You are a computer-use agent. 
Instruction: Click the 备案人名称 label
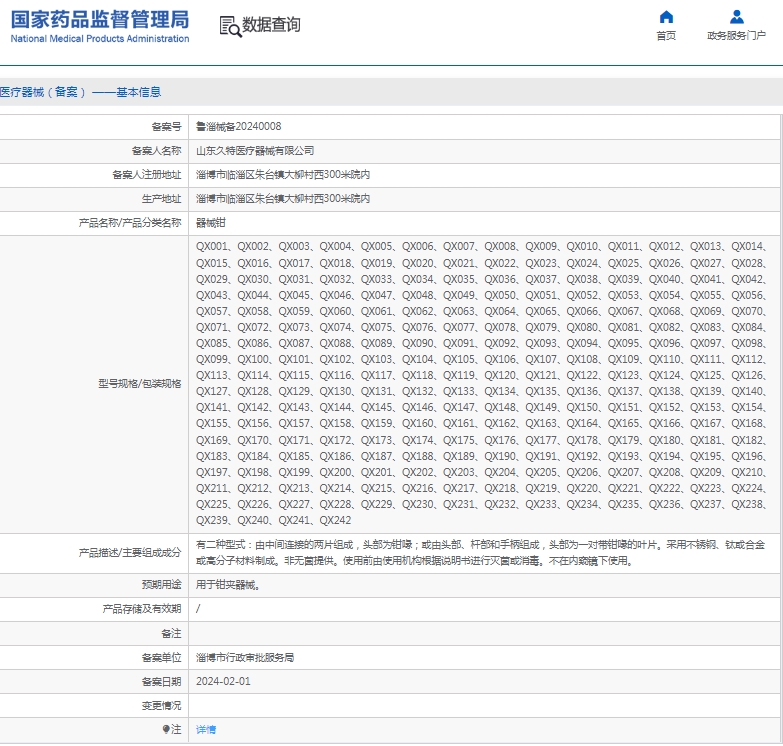click(156, 150)
